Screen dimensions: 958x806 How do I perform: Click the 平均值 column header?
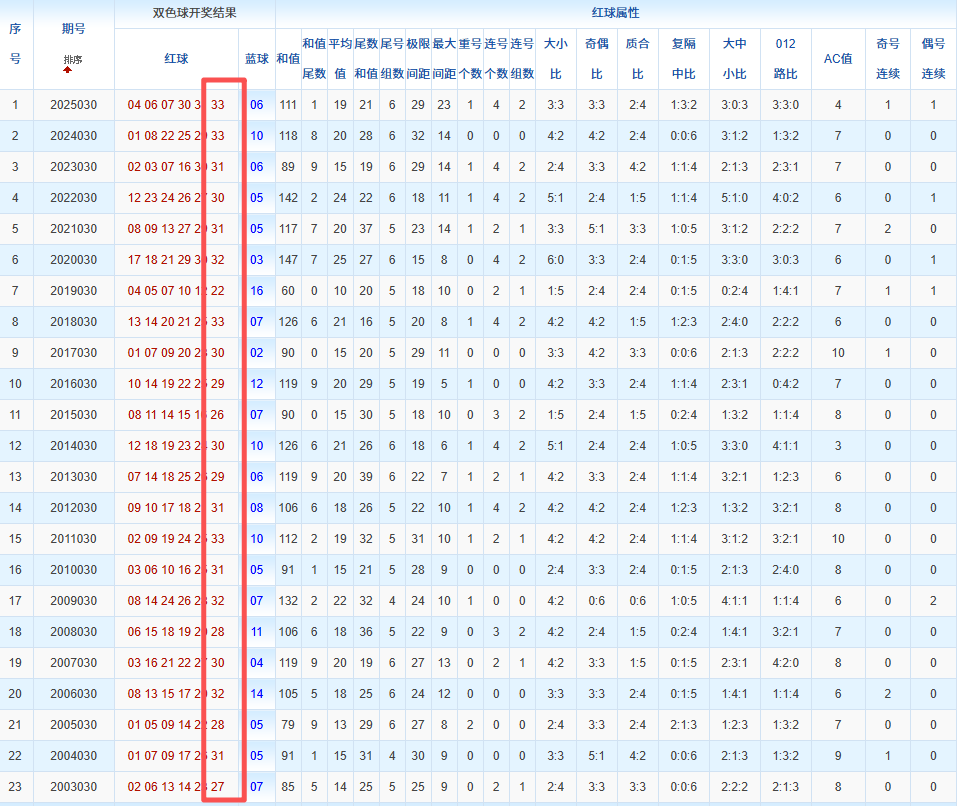point(340,59)
